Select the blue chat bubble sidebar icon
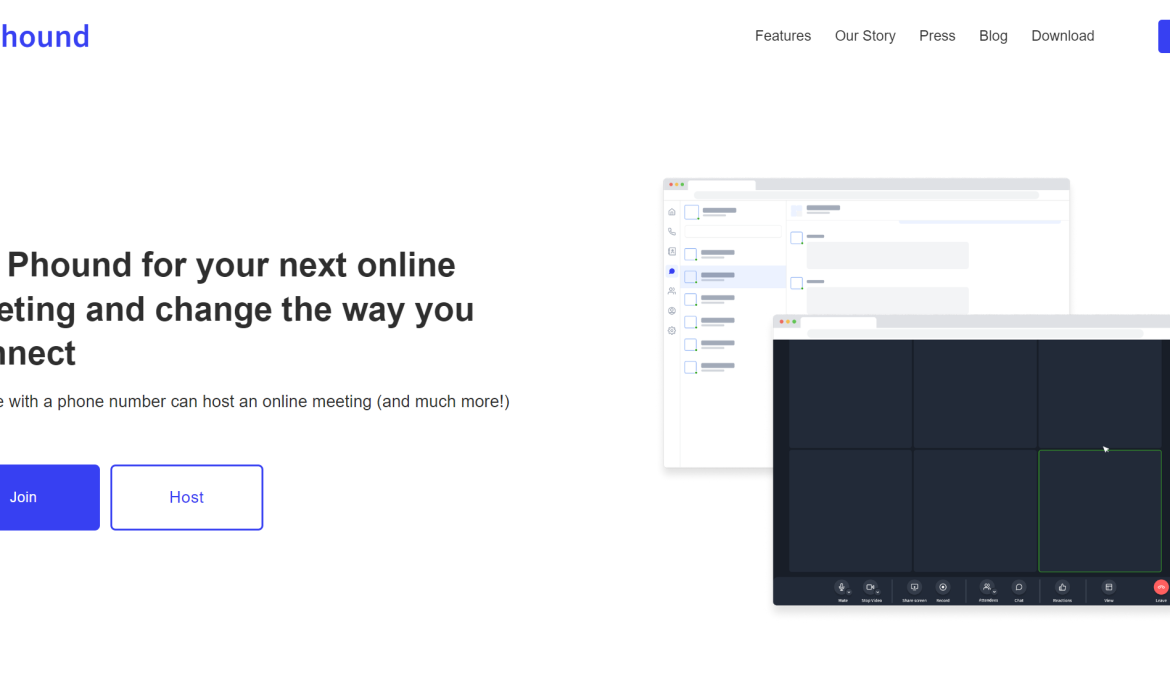This screenshot has height=694, width=1170. [672, 271]
